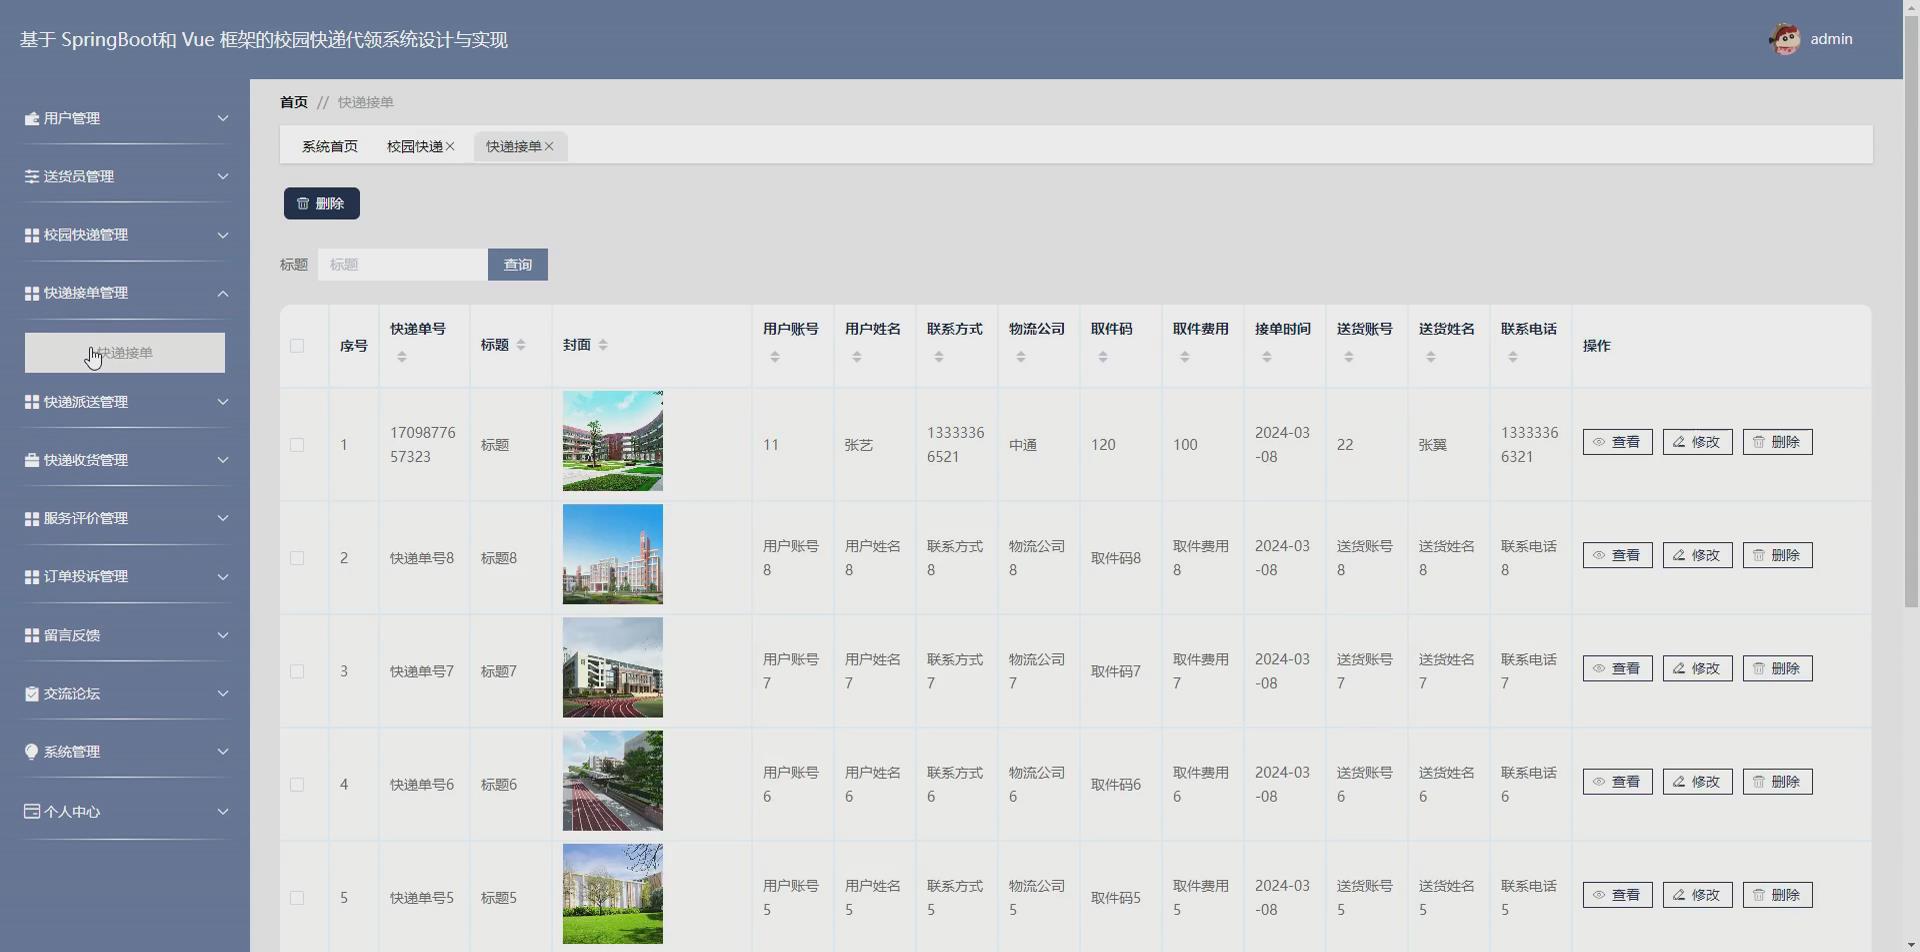
Task: Sort by 用户姓名 column arrows
Action: [x=857, y=357]
